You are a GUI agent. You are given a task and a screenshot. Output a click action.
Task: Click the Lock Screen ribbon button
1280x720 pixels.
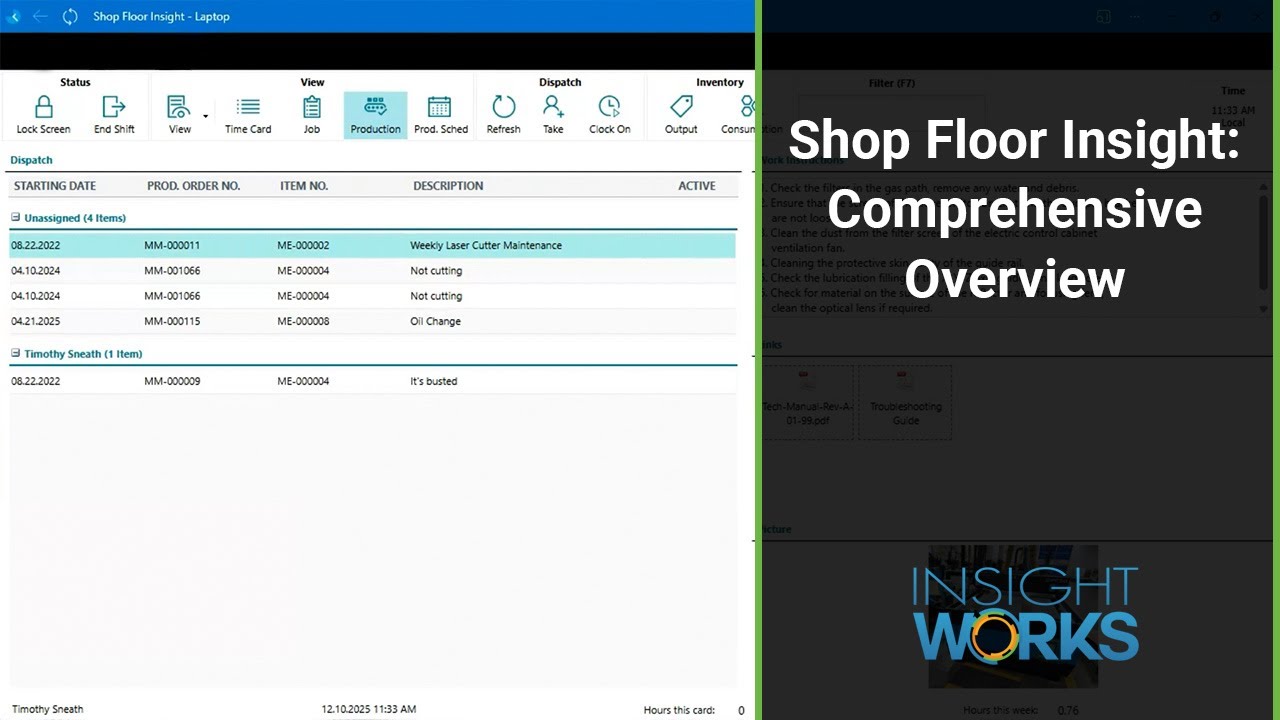[x=43, y=115]
